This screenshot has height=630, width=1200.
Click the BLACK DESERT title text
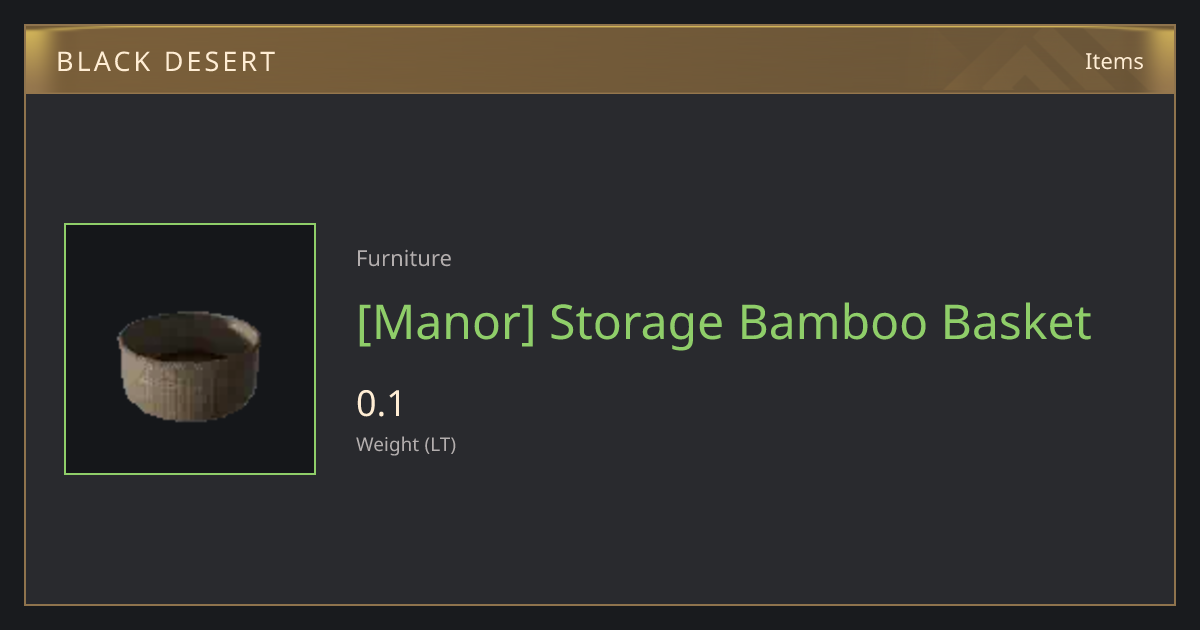(166, 62)
